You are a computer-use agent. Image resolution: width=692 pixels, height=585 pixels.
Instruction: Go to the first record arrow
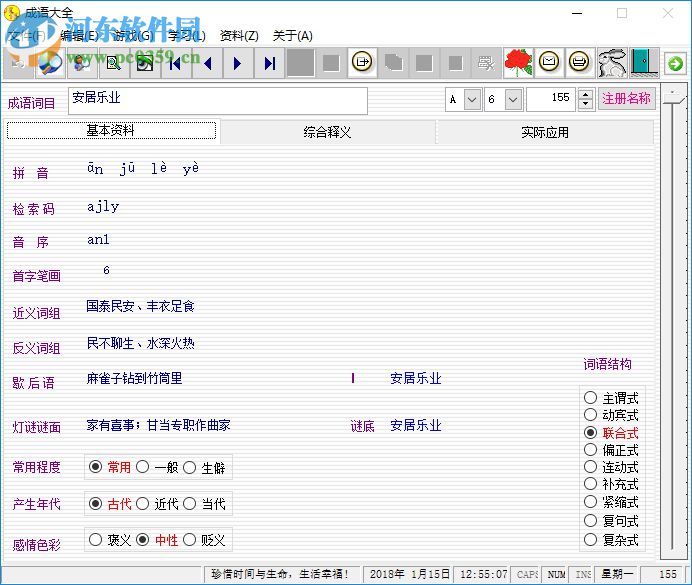(x=176, y=64)
